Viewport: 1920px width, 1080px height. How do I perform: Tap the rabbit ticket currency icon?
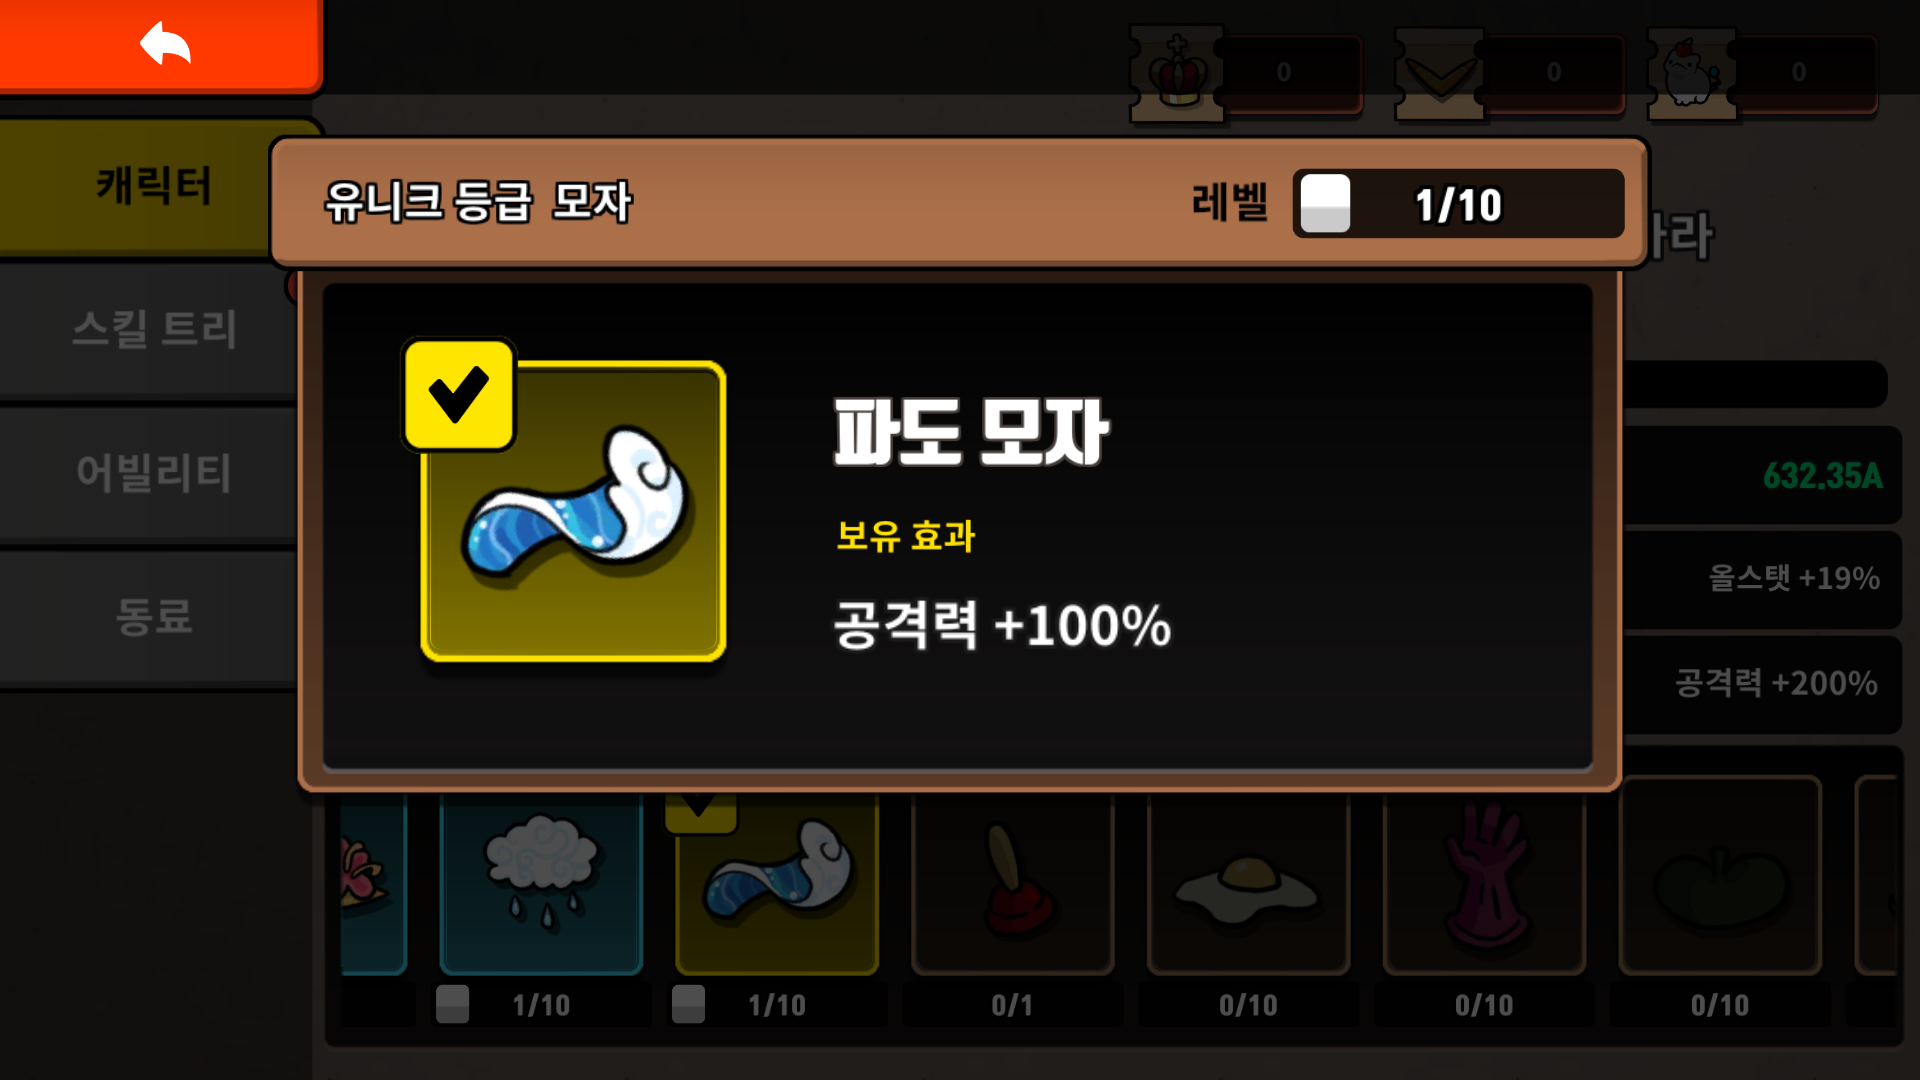pyautogui.click(x=1692, y=73)
